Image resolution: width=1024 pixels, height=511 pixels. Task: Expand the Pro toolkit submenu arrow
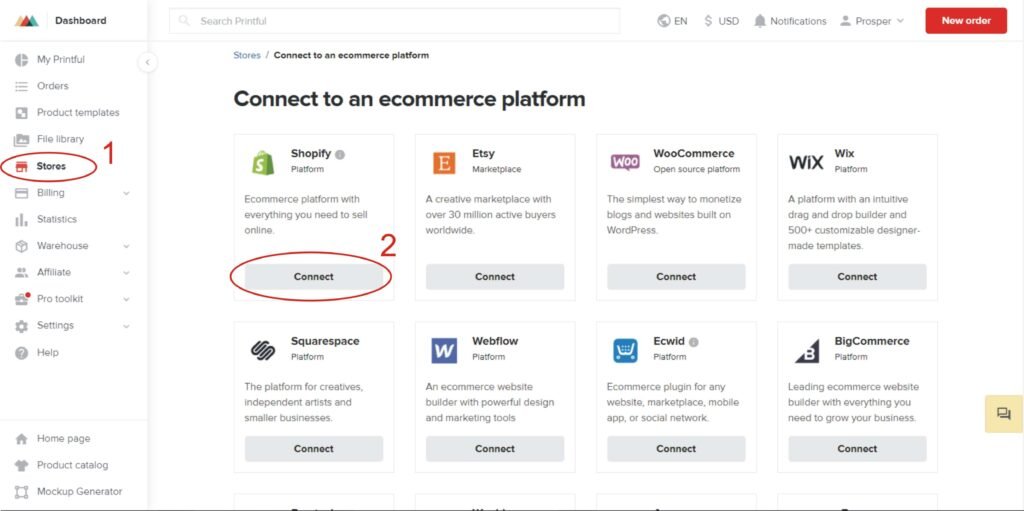pos(126,299)
